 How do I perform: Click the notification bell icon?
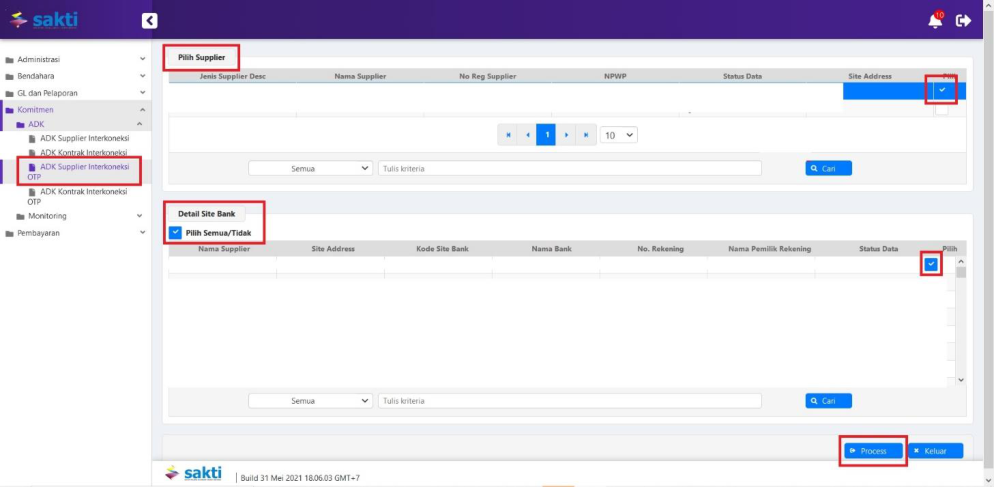(x=935, y=20)
